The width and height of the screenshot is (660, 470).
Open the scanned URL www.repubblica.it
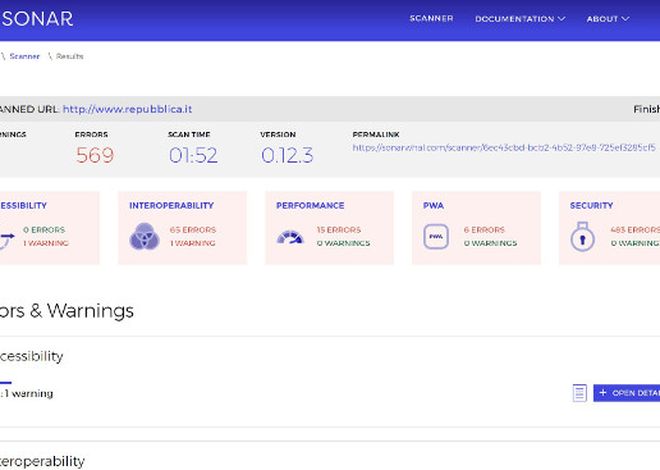tap(127, 109)
